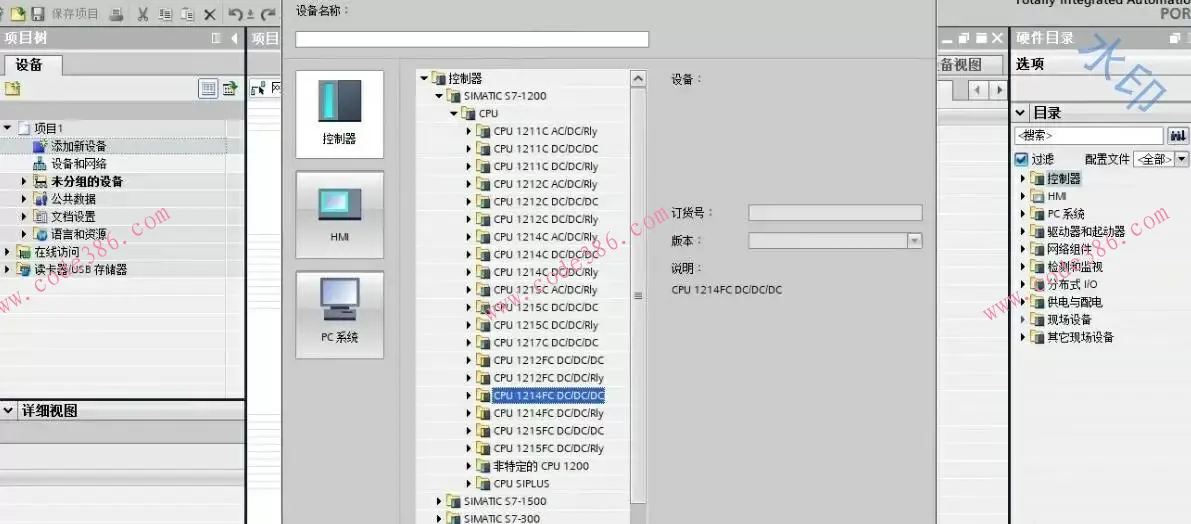Select CPU 1211C AC/DC/Rly in device list
Image resolution: width=1191 pixels, height=524 pixels.
[x=545, y=131]
